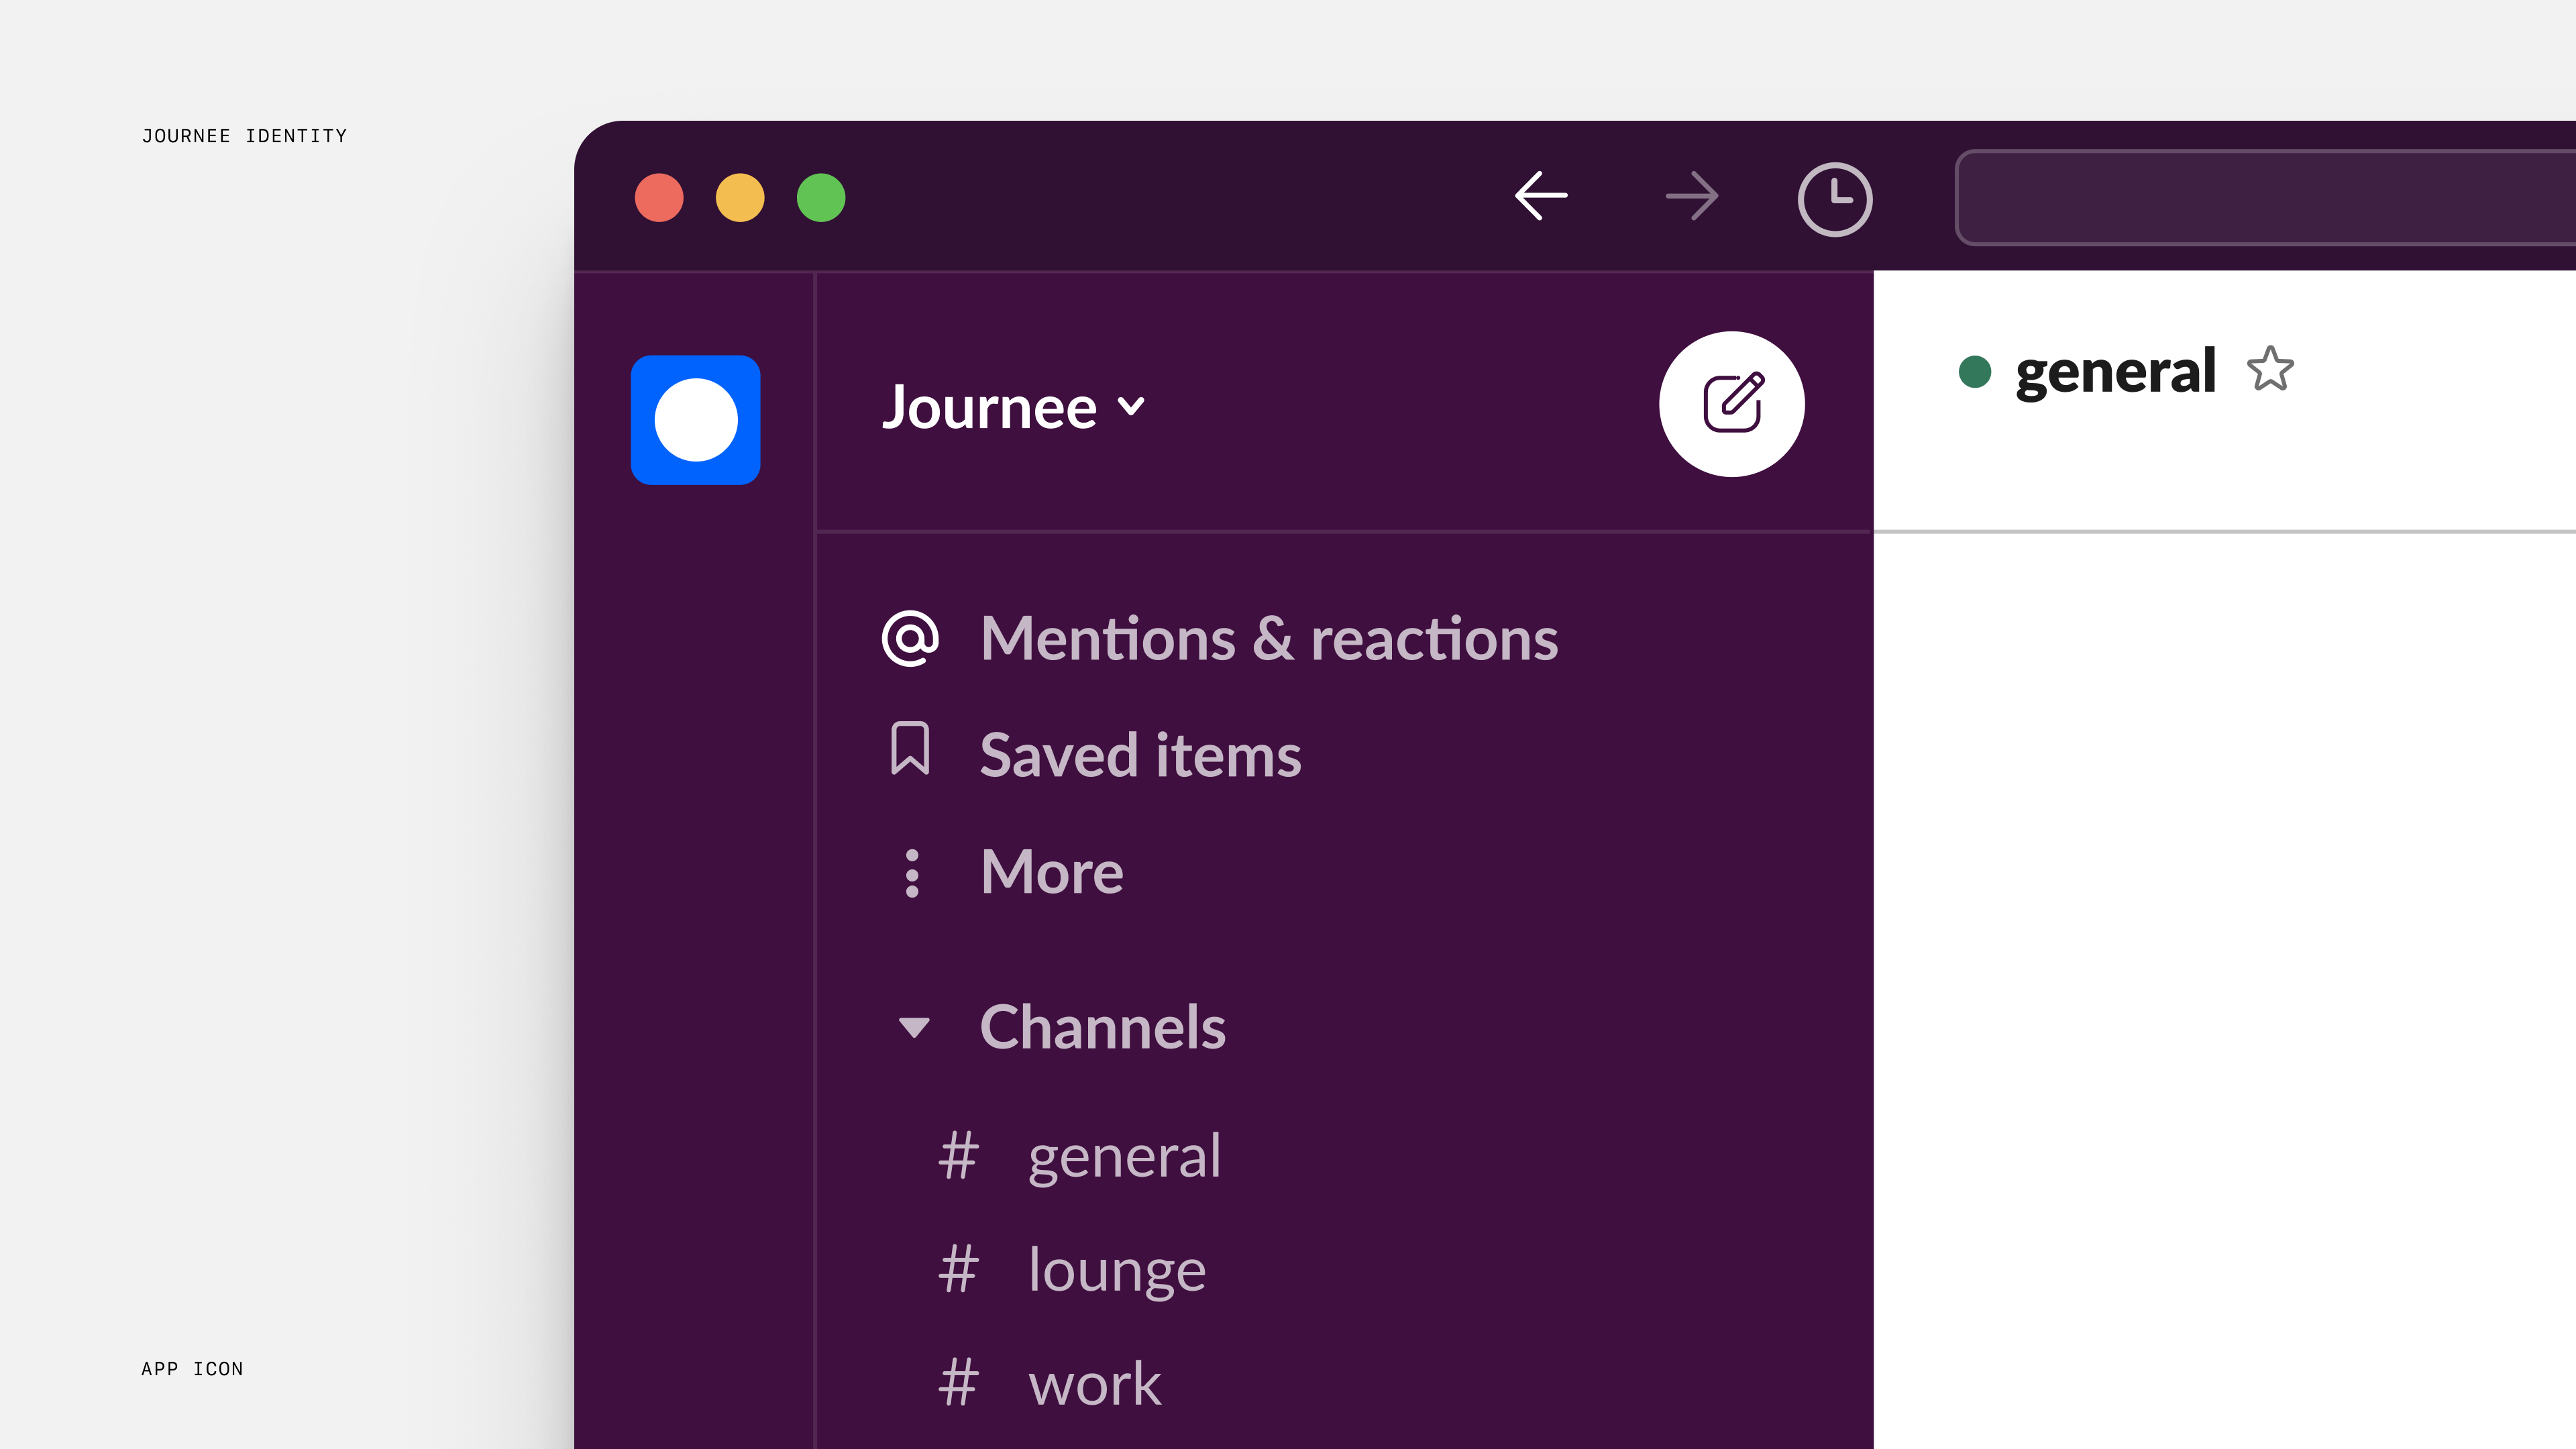Star the general channel
The width and height of the screenshot is (2576, 1449).
(x=2270, y=370)
